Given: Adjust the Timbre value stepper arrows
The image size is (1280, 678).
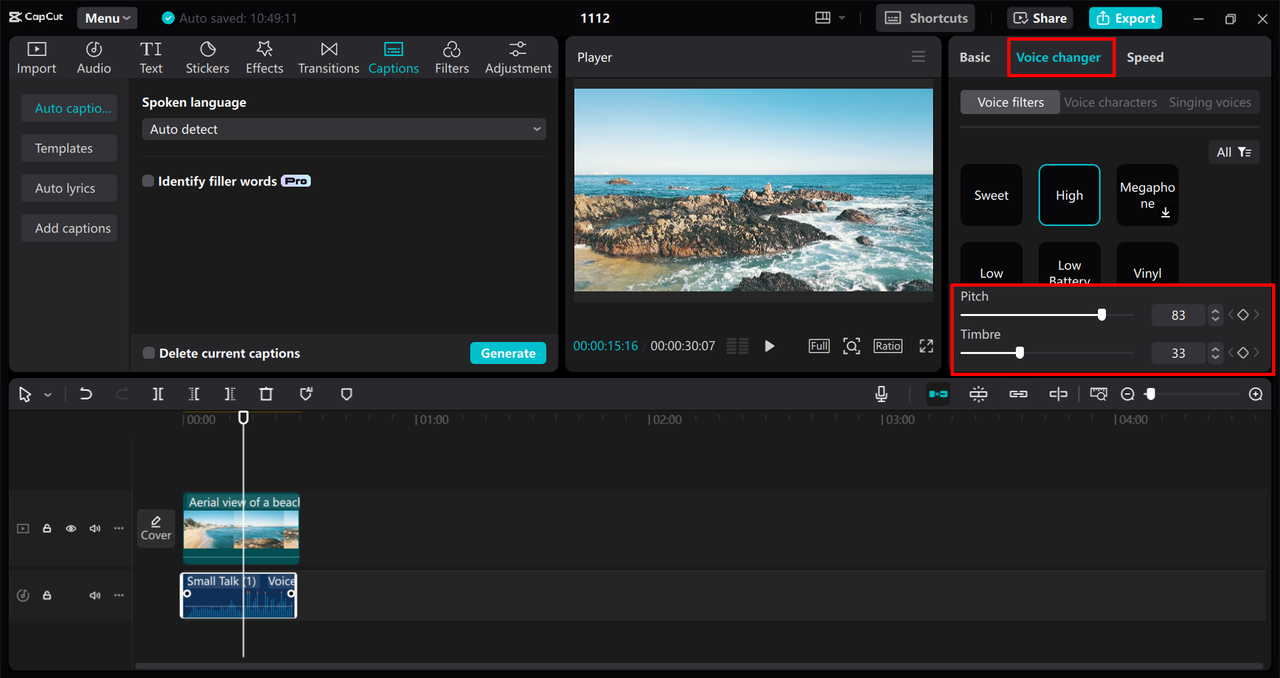Looking at the screenshot, I should pyautogui.click(x=1215, y=353).
